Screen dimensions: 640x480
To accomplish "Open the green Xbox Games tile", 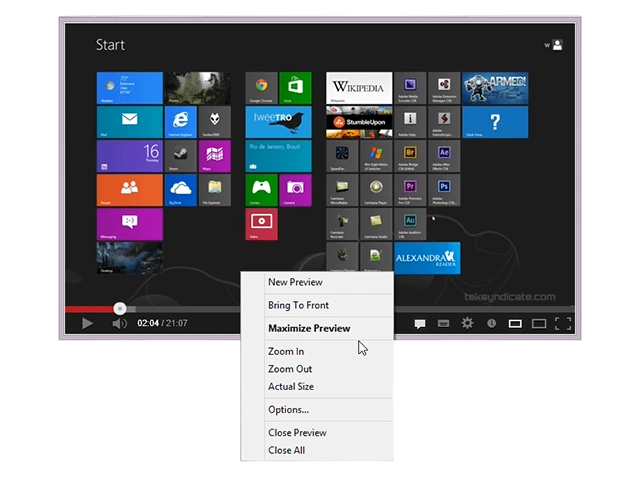I will 261,190.
